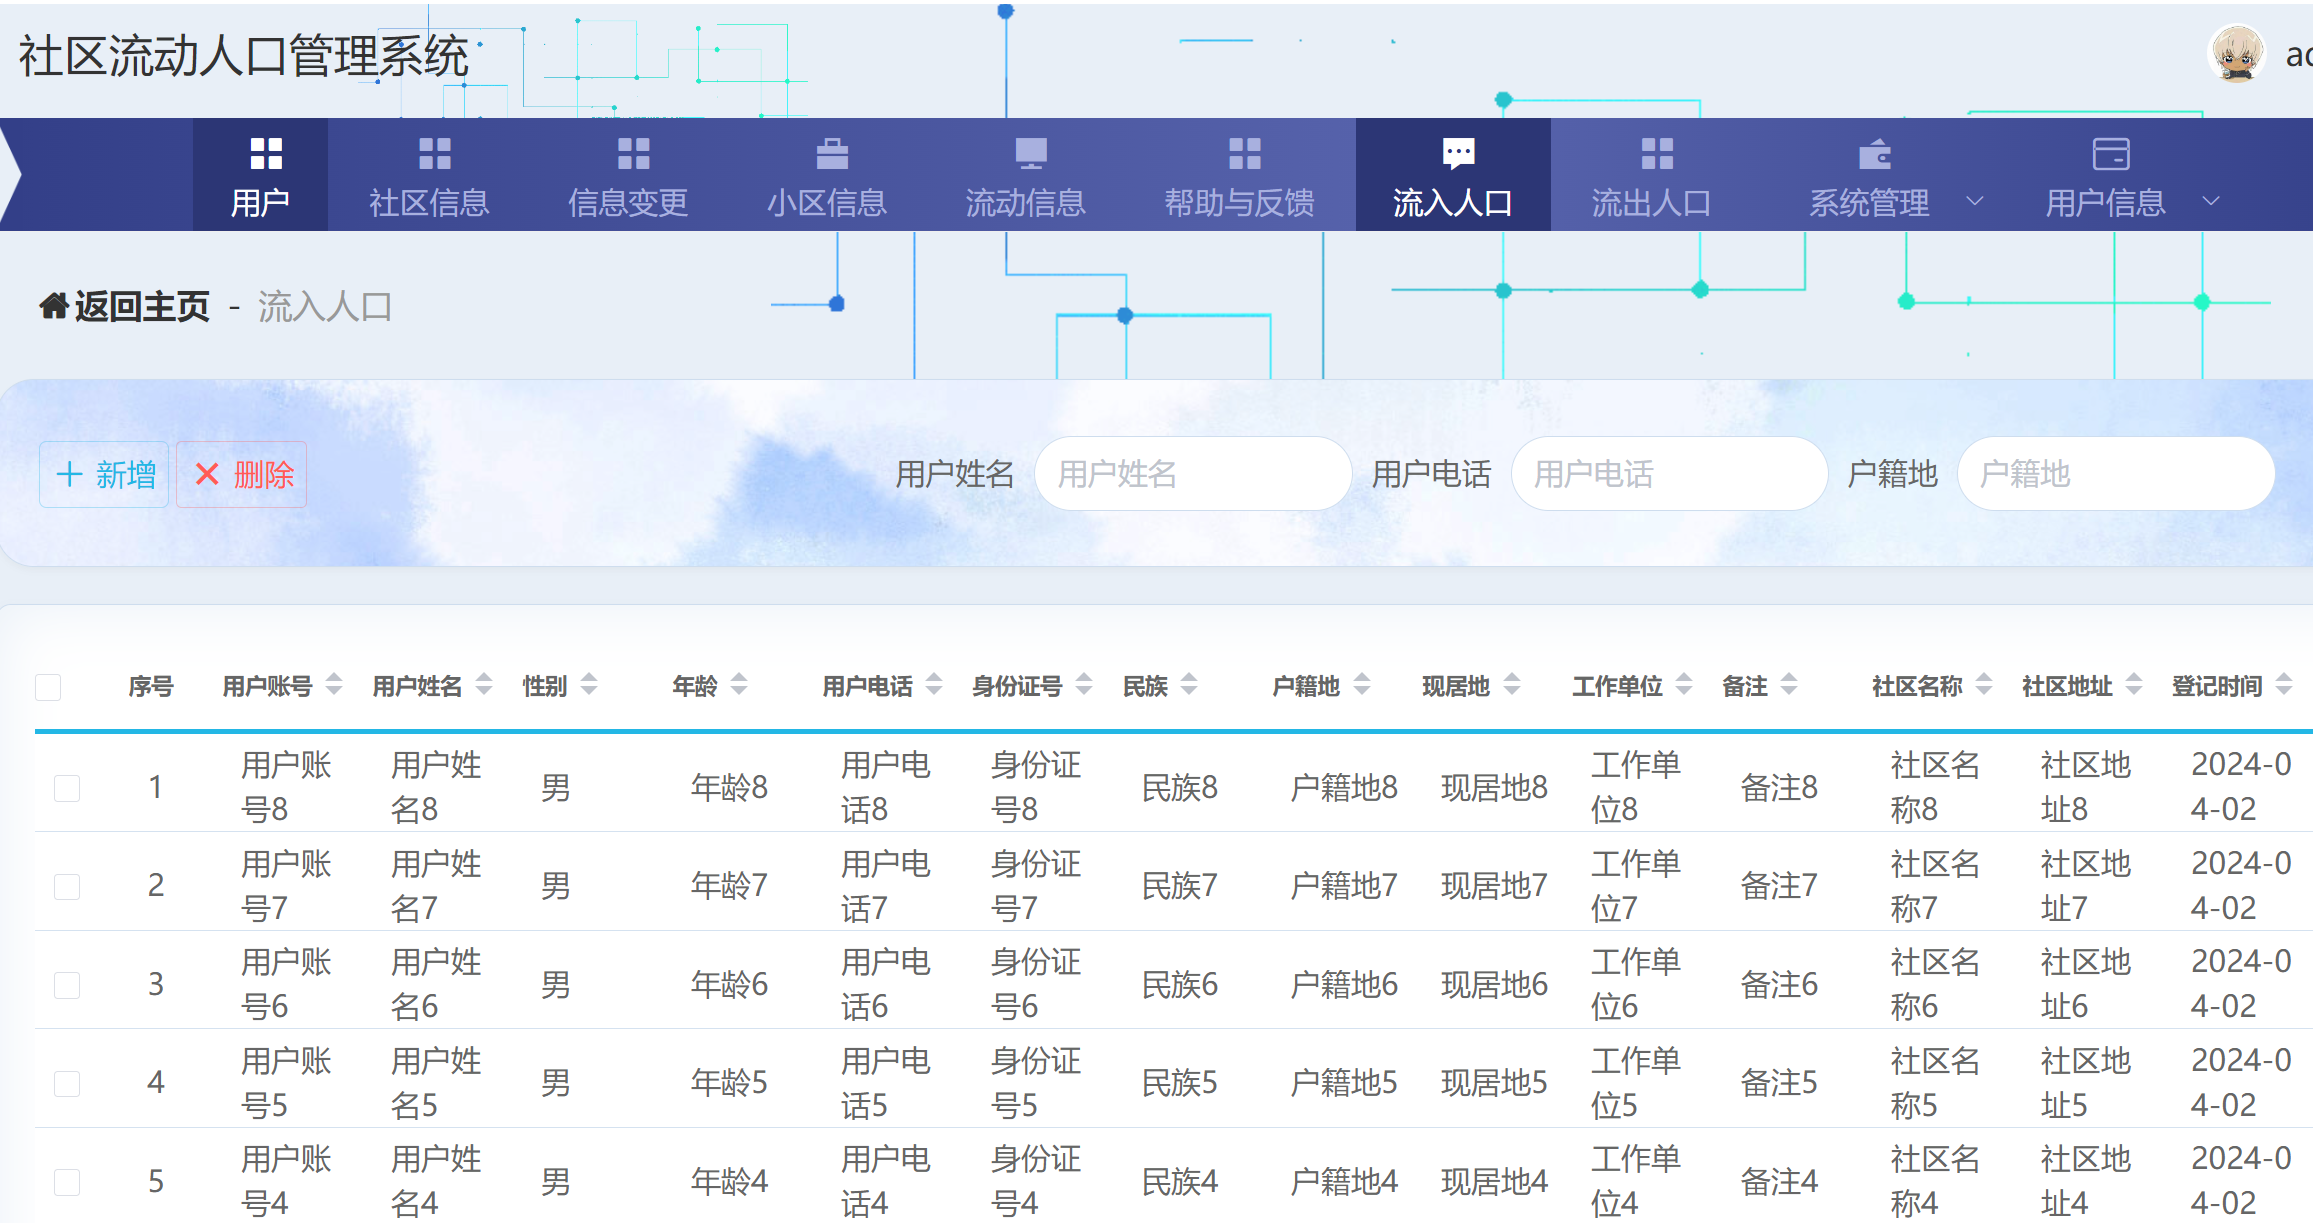Click the 用户 grid icon in navigation
This screenshot has width=2313, height=1223.
266,154
